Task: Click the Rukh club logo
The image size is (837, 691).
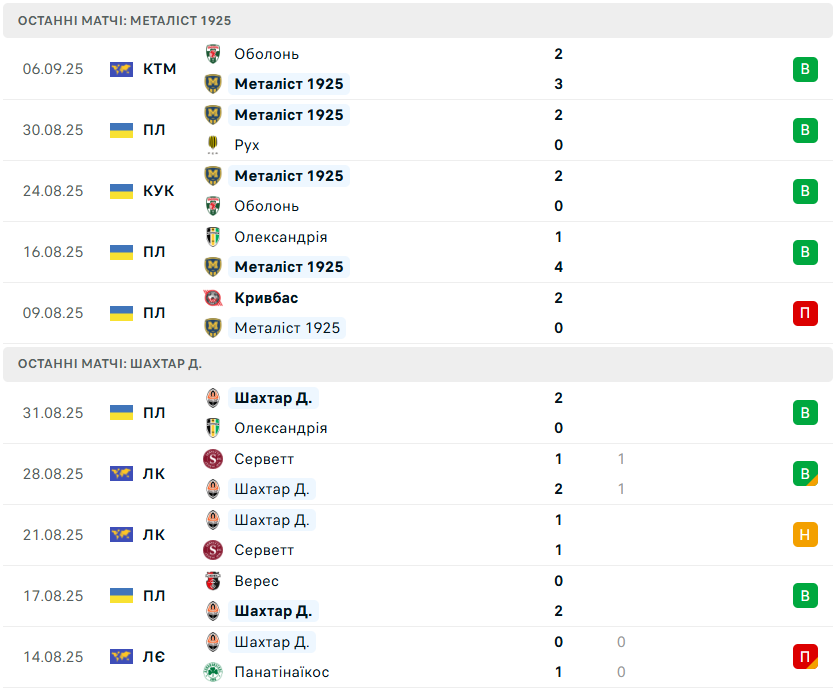Action: click(212, 145)
